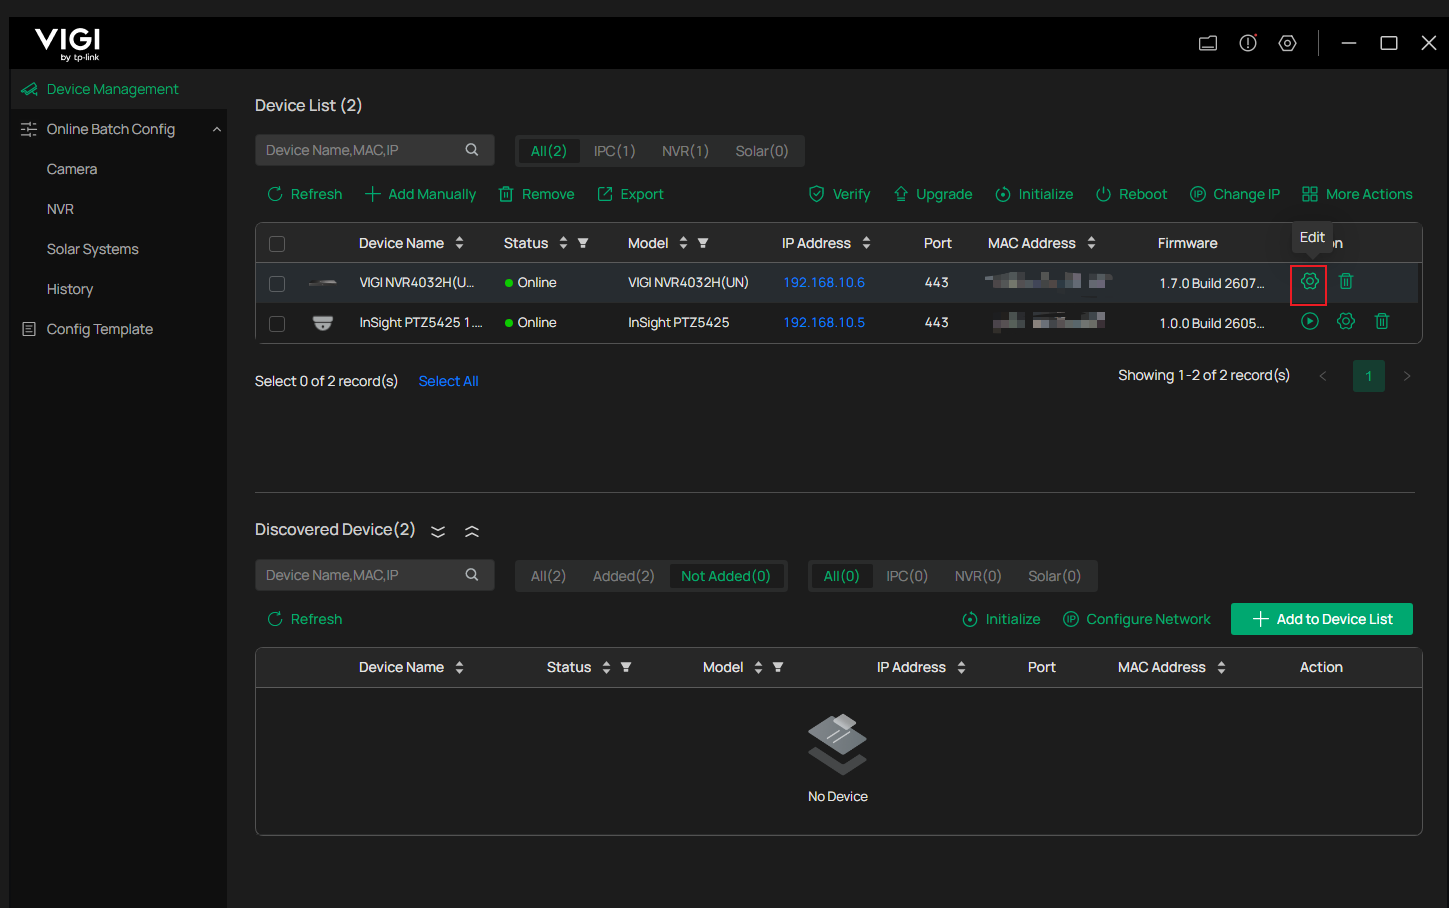
Task: Click search icon in Discovered Device field
Action: (472, 575)
